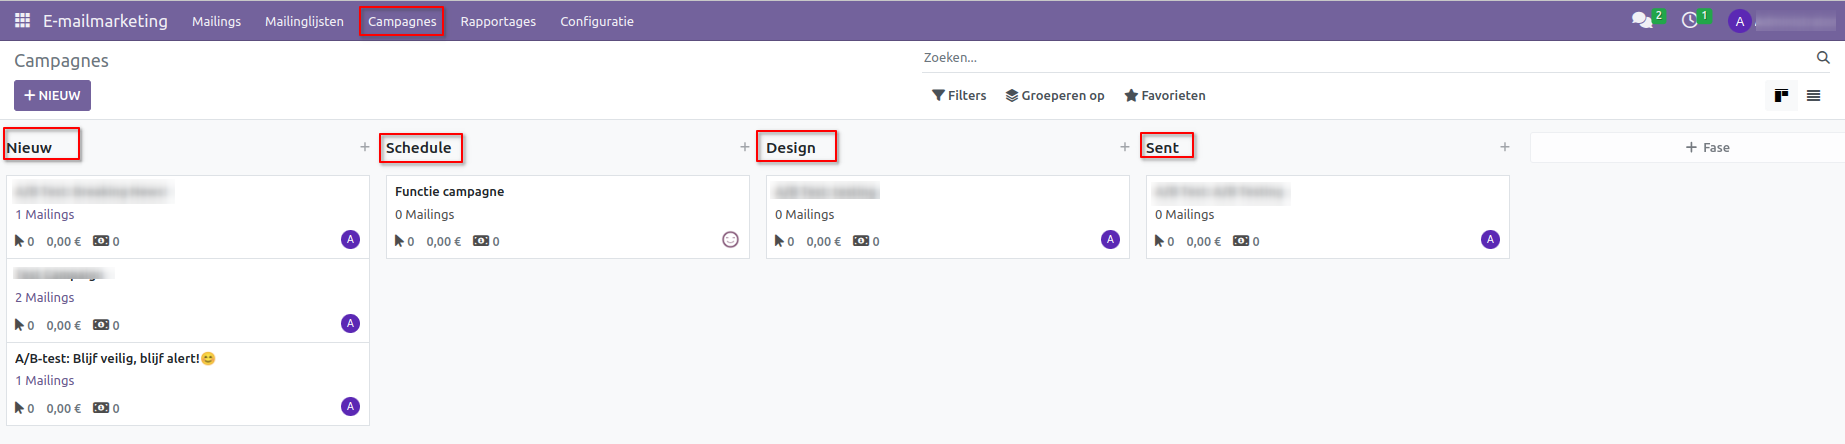The height and width of the screenshot is (444, 1845).
Task: Click avatar on the Sent column card
Action: pos(1490,239)
